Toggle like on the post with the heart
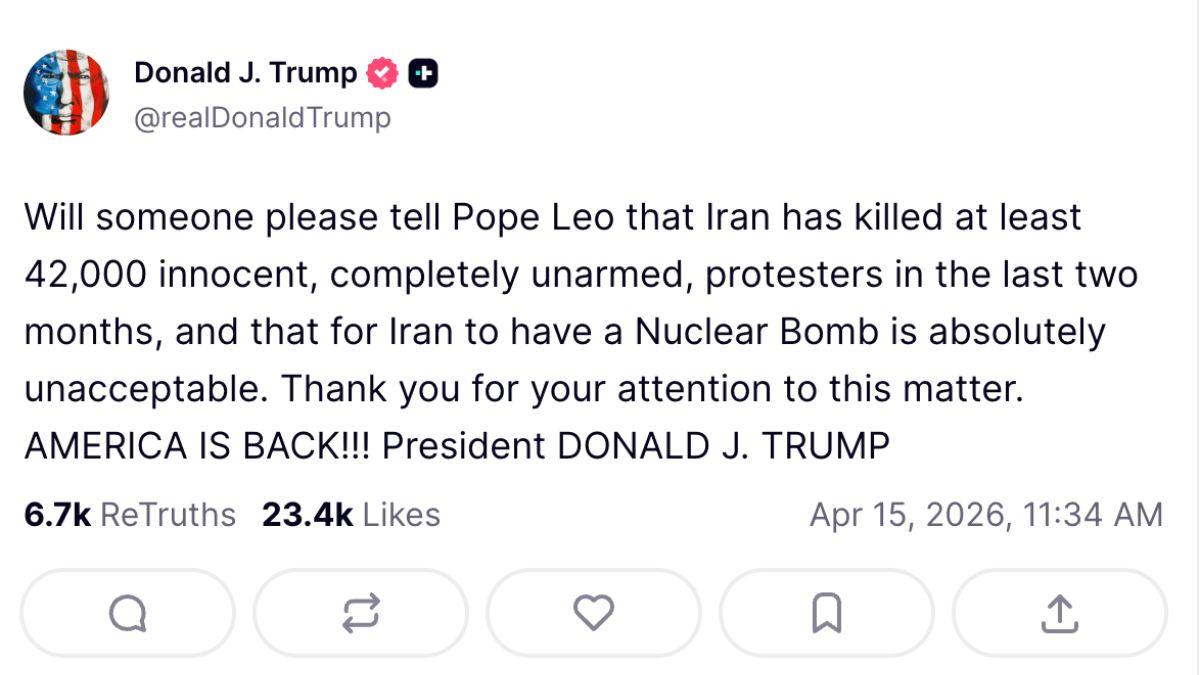Screen dimensions: 1200x675 point(593,613)
